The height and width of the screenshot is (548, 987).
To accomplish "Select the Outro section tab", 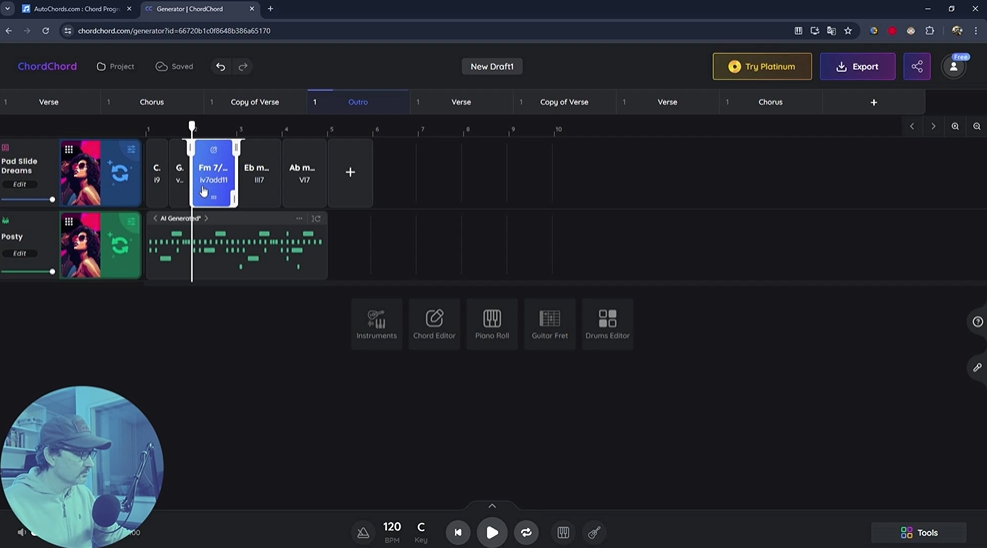I will click(x=357, y=102).
